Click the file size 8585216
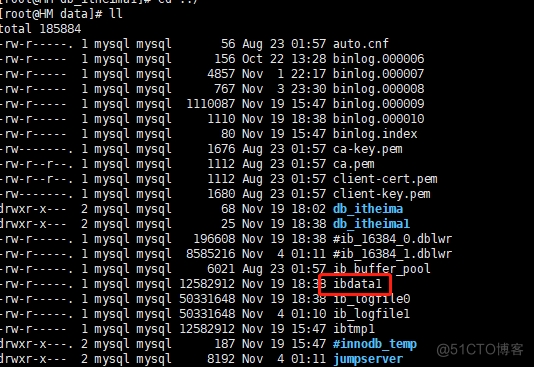534x367 pixels. point(211,254)
